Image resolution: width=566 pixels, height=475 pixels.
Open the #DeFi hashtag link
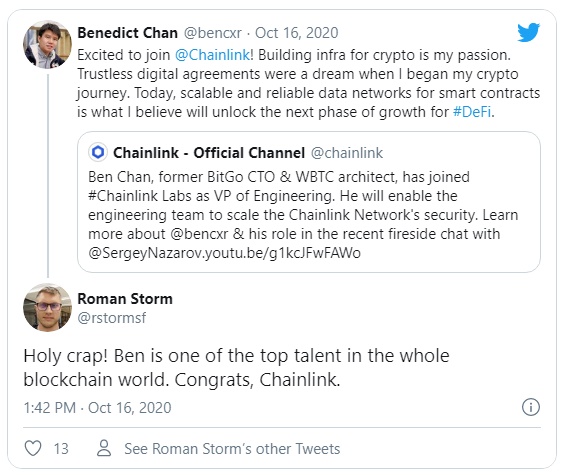coord(472,112)
